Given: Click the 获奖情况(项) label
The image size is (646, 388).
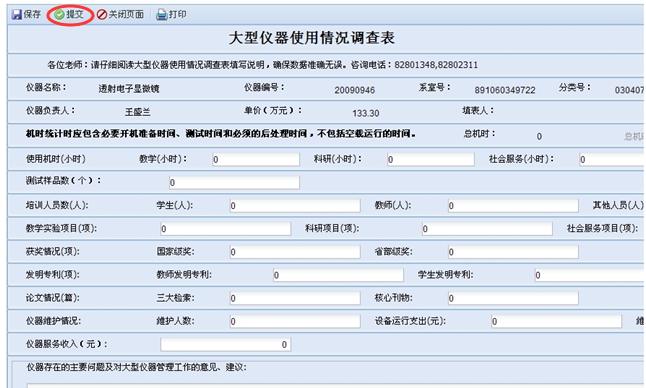Looking at the screenshot, I should (x=53, y=251).
